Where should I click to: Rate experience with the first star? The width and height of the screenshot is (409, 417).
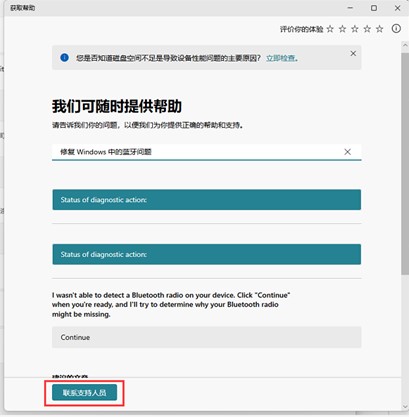click(330, 29)
